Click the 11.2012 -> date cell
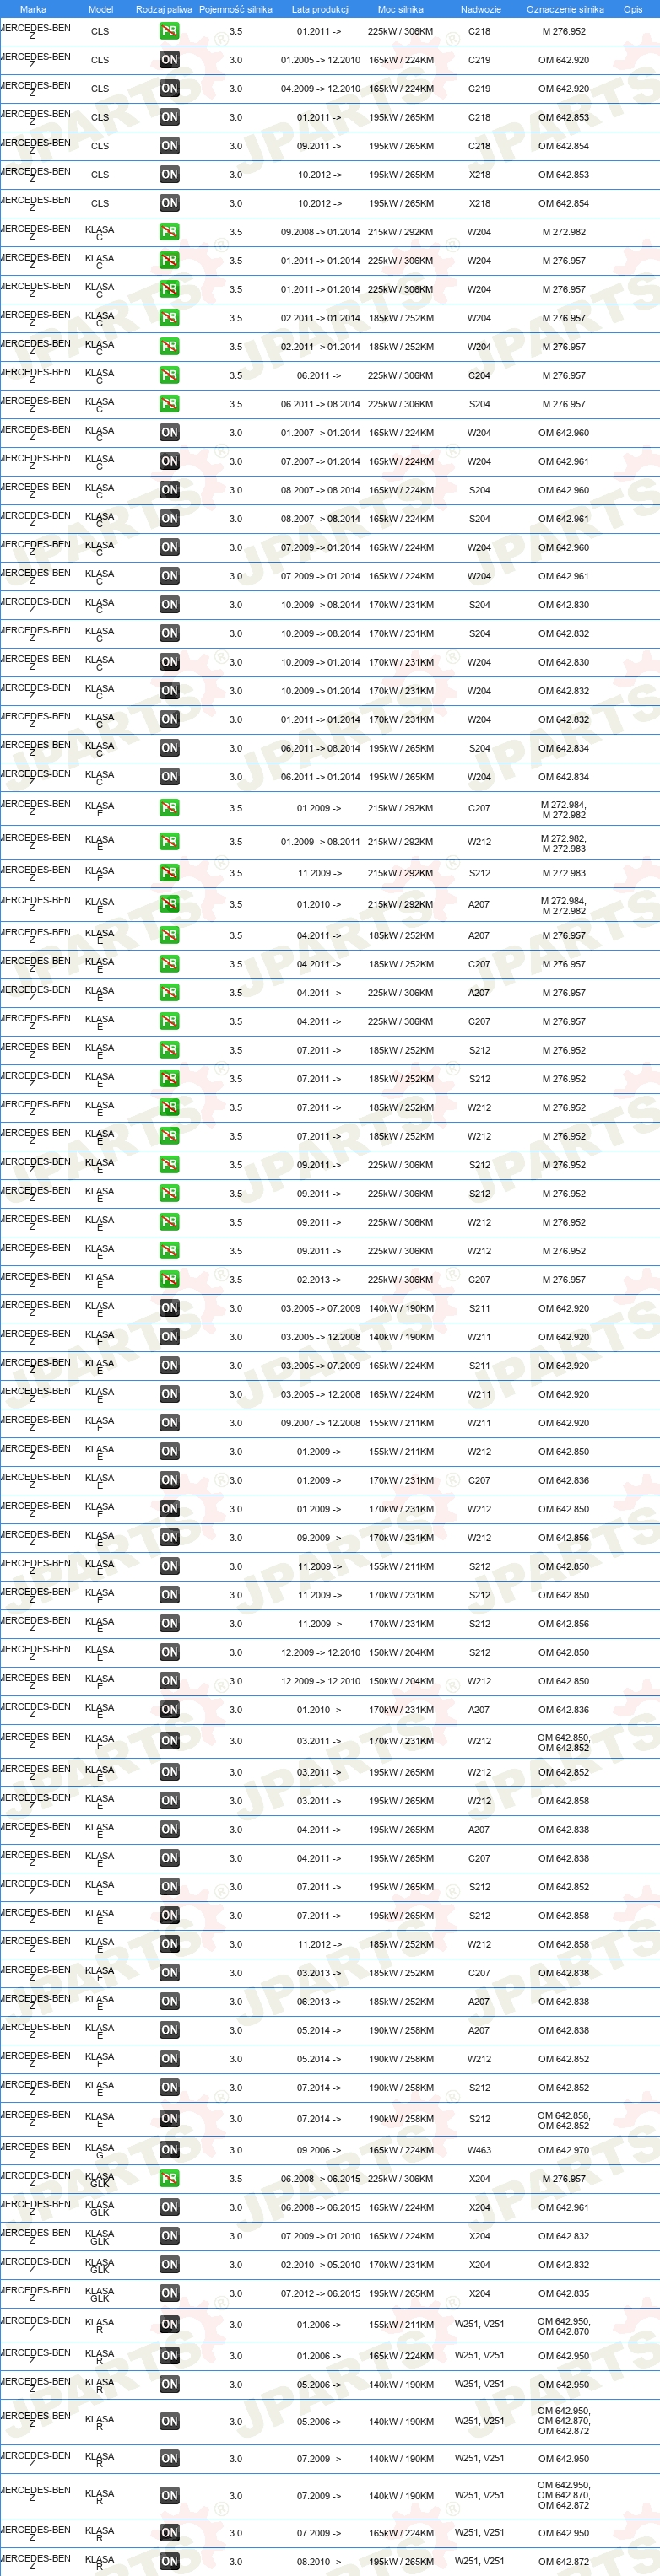Viewport: 660px width, 2576px height. [319, 1944]
